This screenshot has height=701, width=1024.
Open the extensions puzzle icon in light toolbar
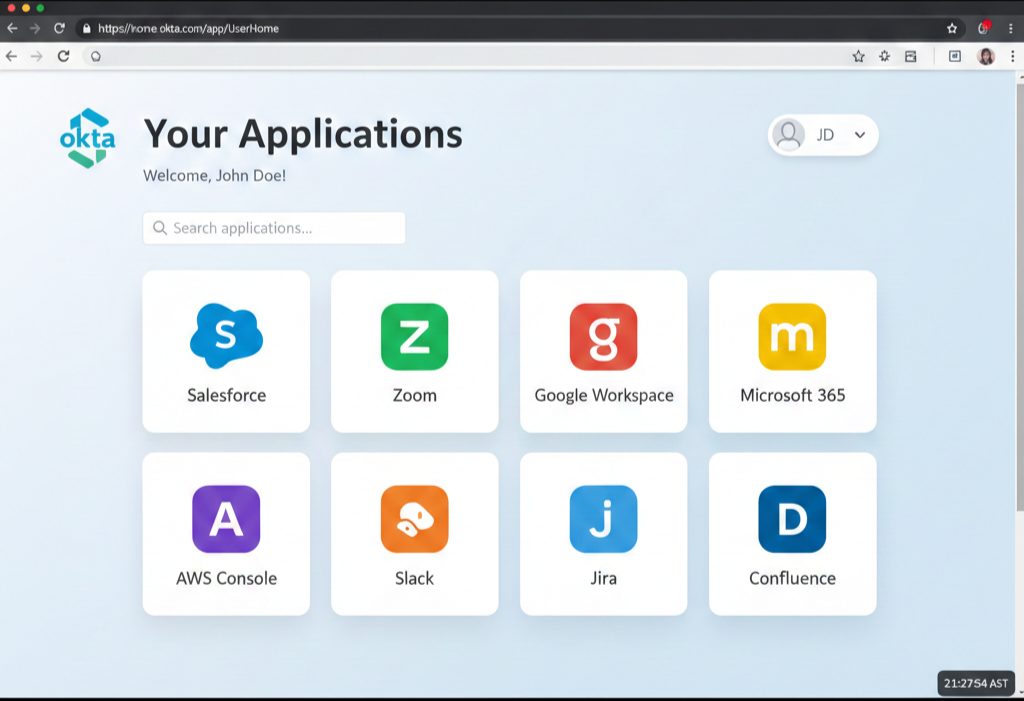pyautogui.click(x=884, y=56)
